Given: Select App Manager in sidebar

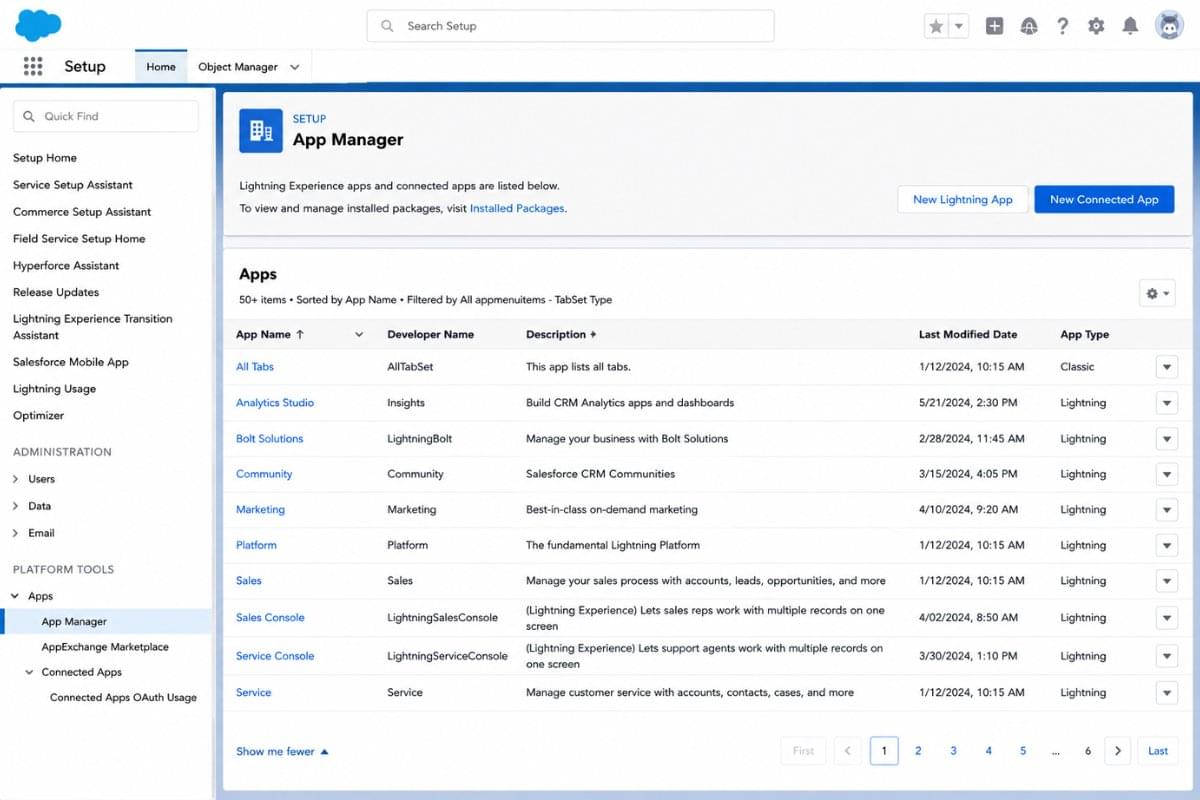Looking at the screenshot, I should pyautogui.click(x=106, y=621).
